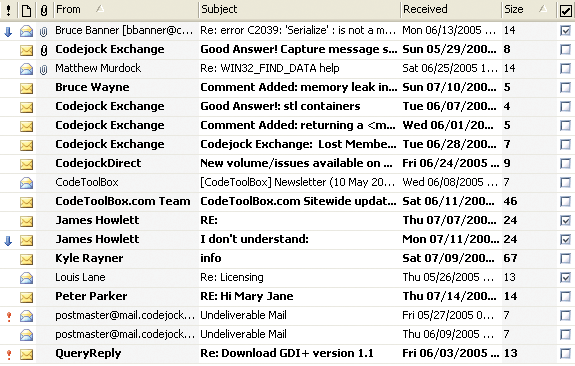Image resolution: width=575 pixels, height=366 pixels.
Task: Sort by attachment paperclip column header
Action: click(44, 10)
